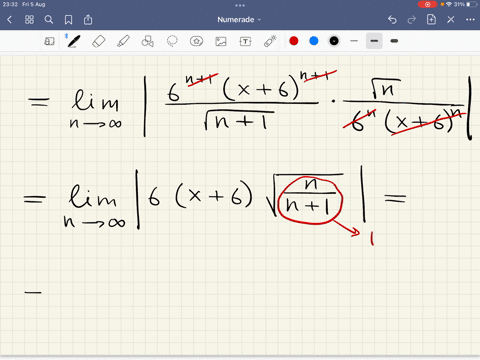Select the medium stroke width
The image size is (480, 360).
[374, 41]
